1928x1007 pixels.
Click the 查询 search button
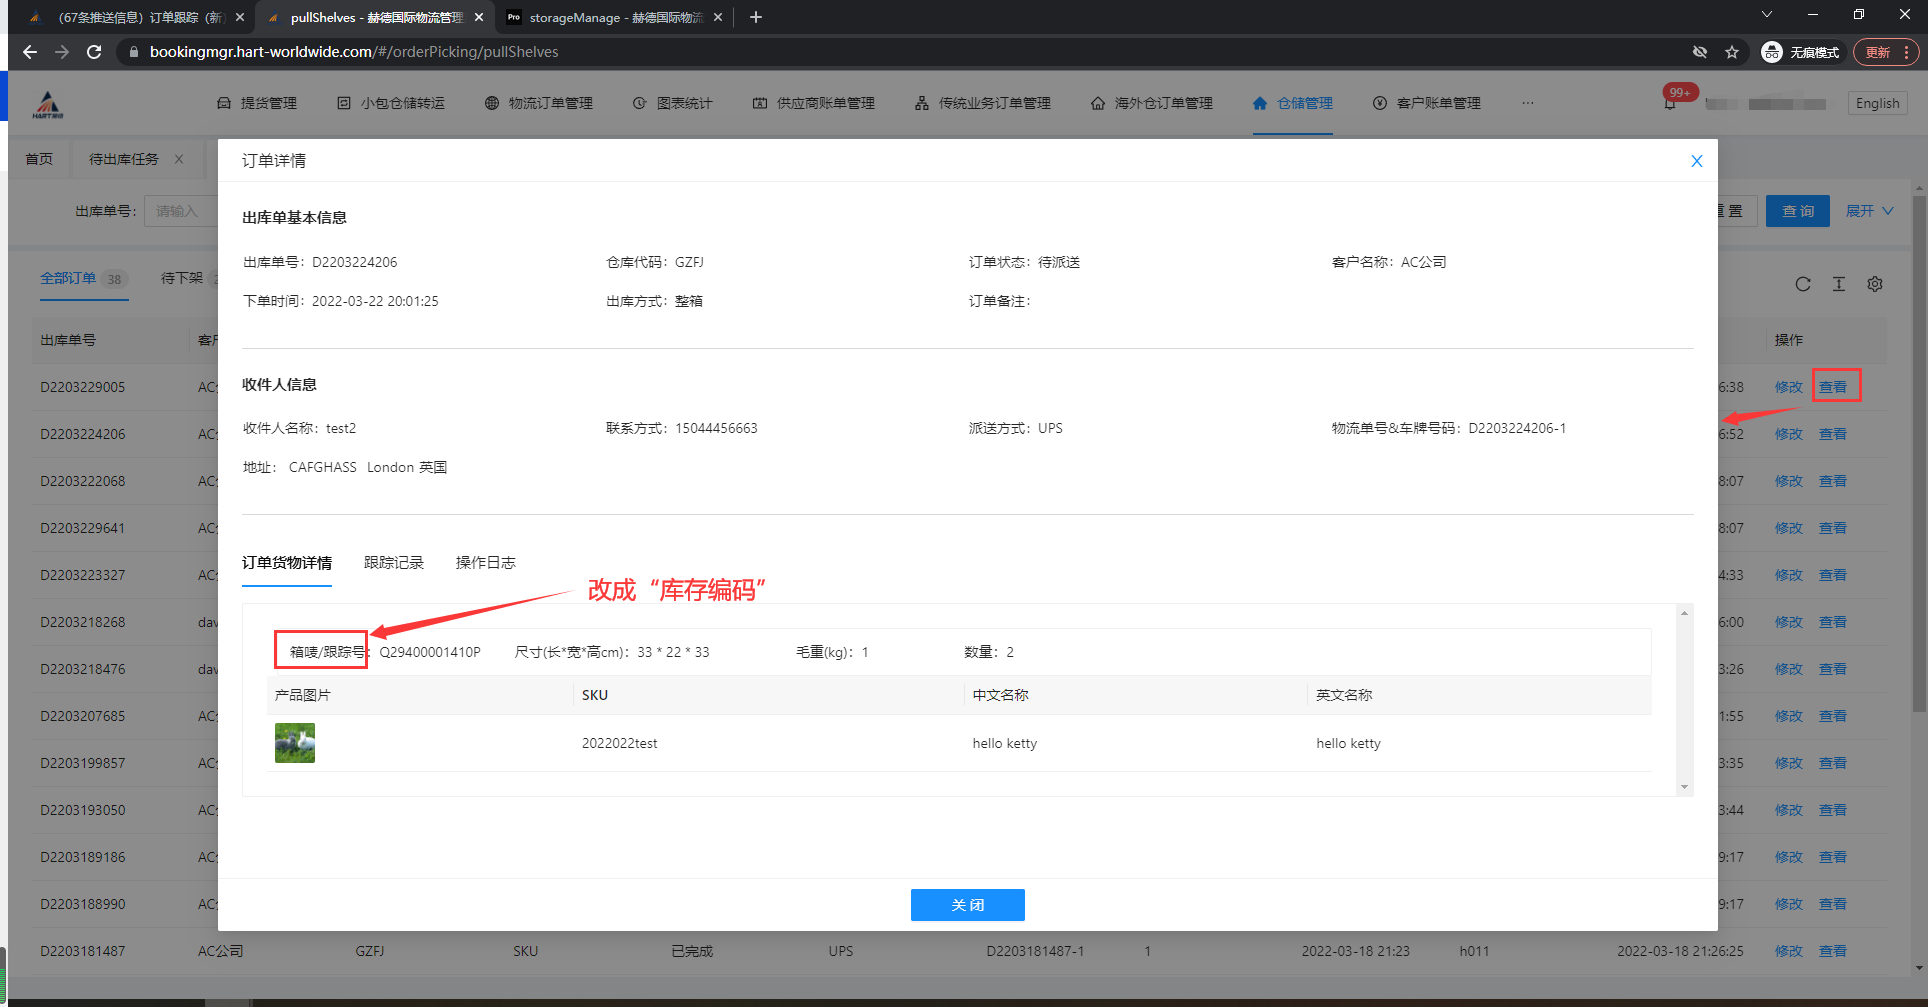tap(1797, 211)
